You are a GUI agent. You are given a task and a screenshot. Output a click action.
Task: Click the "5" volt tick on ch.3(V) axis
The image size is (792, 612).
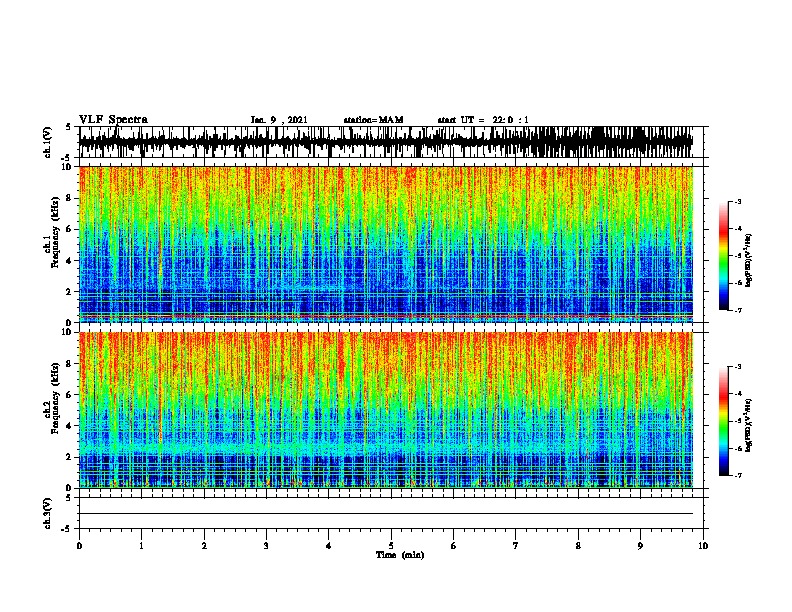pos(69,498)
